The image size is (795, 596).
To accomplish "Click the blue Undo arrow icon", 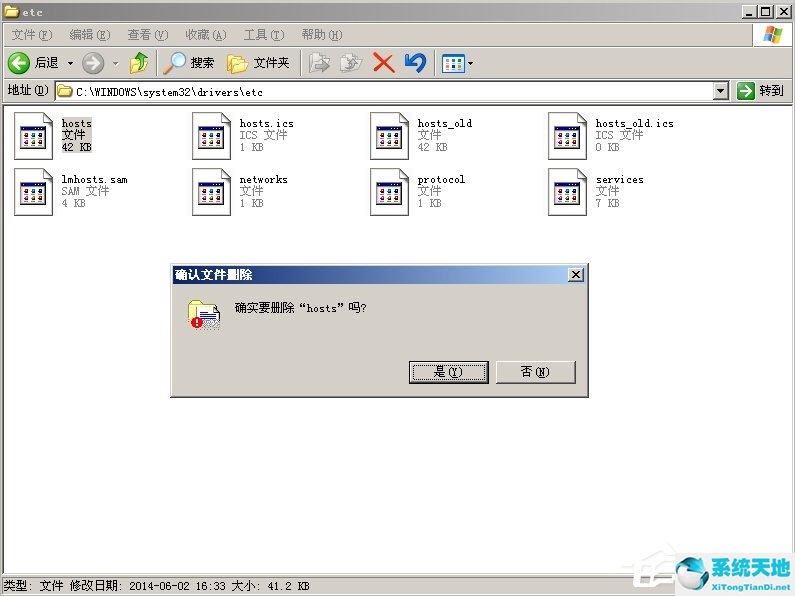I will [415, 63].
